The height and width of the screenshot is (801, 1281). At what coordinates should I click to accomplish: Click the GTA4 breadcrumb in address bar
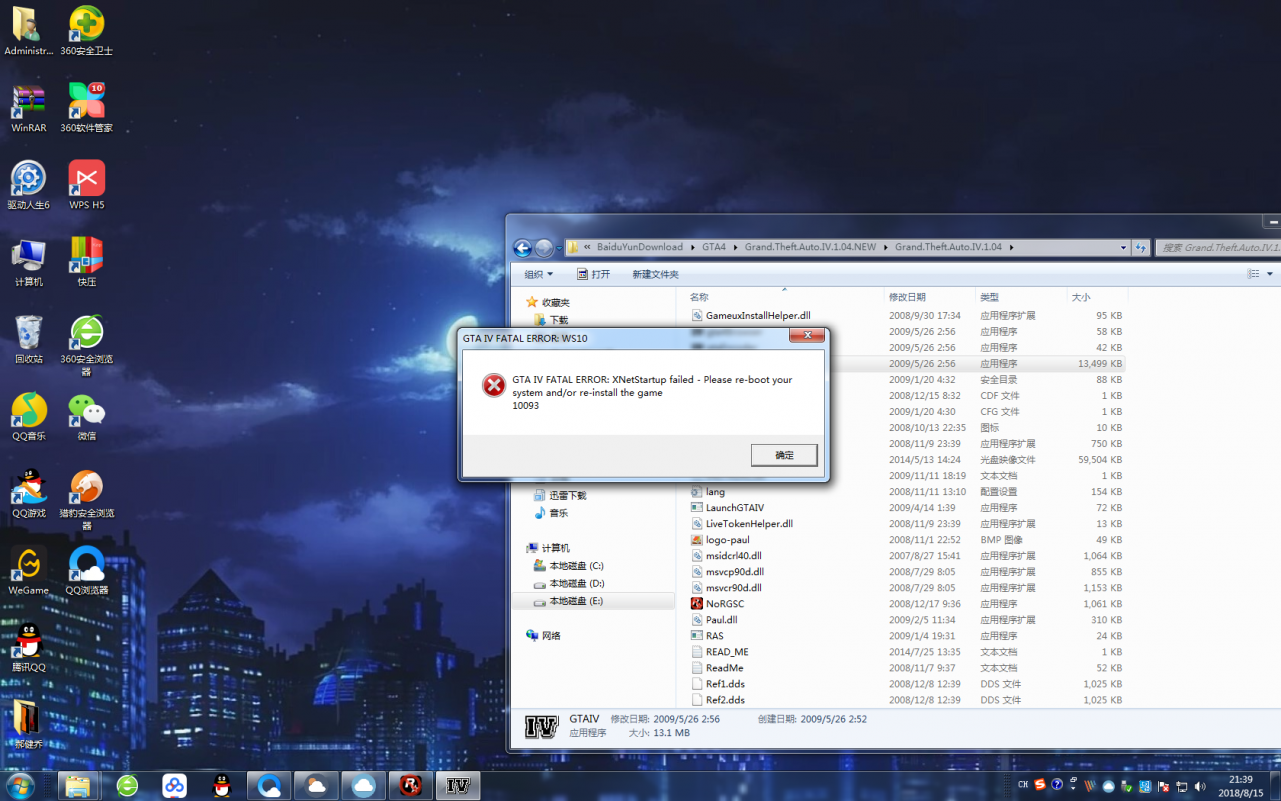click(x=713, y=247)
